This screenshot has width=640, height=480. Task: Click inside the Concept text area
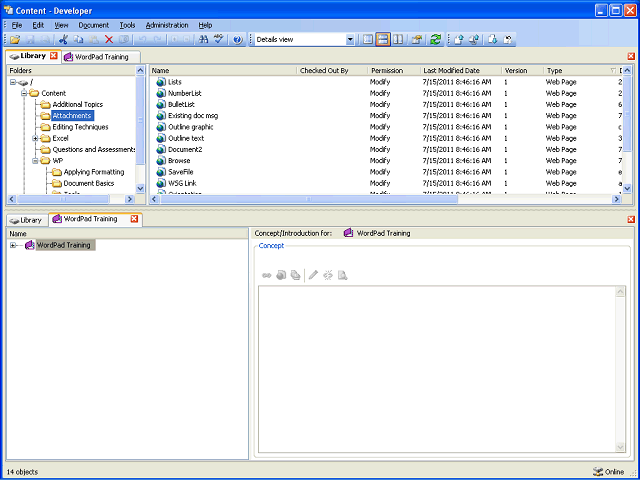437,369
